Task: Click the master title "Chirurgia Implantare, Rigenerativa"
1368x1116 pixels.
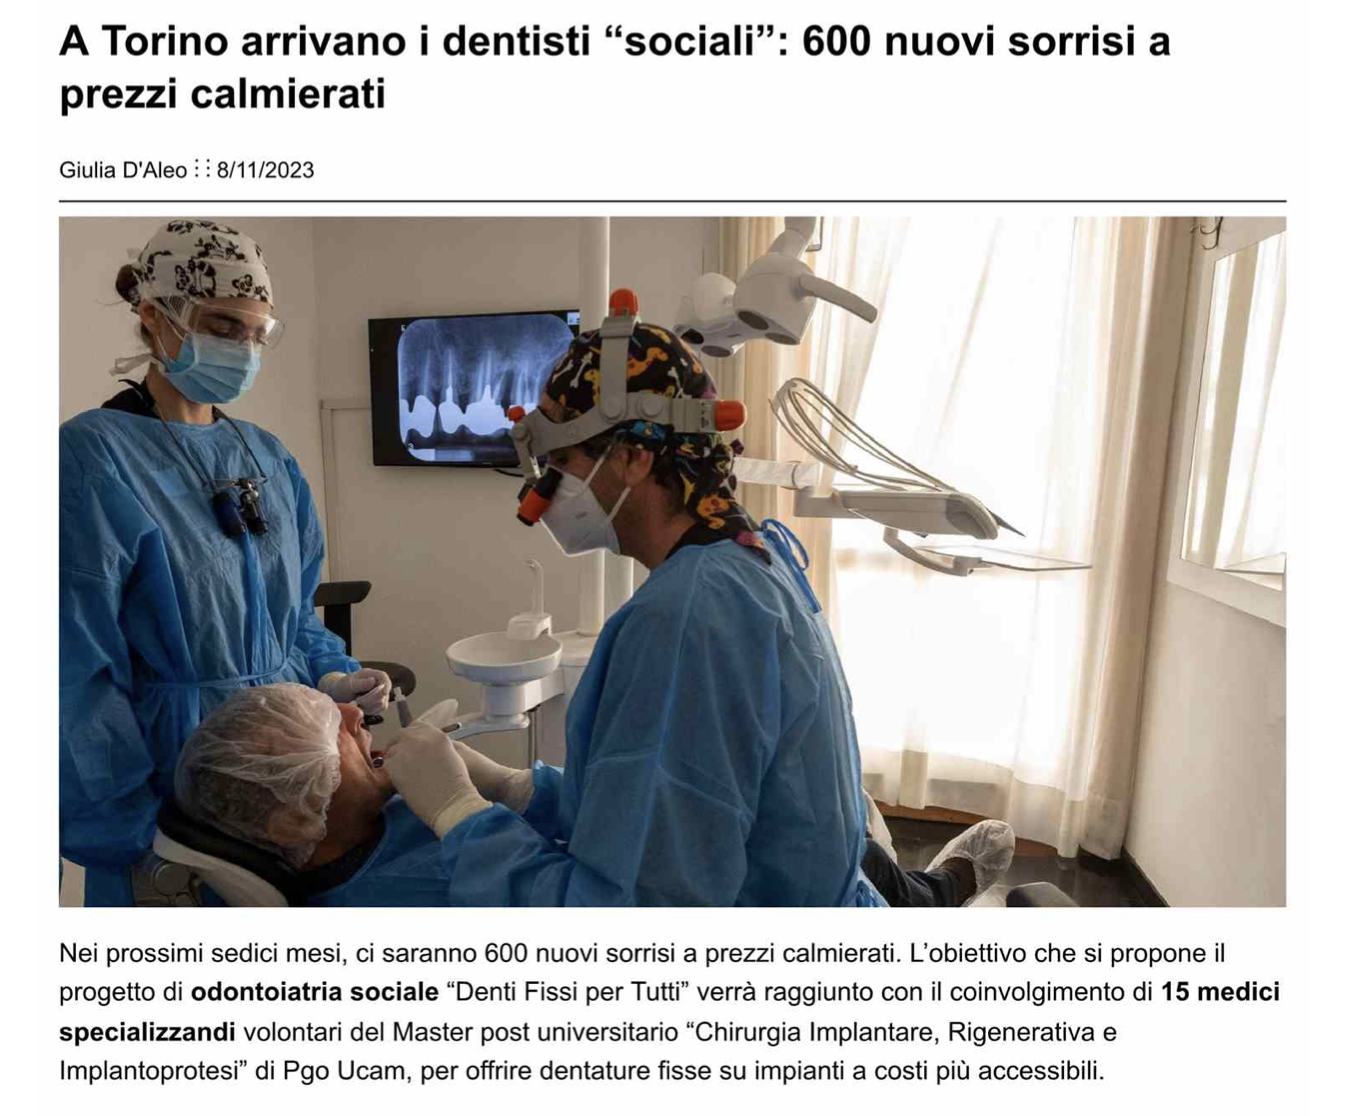Action: (x=888, y=1031)
